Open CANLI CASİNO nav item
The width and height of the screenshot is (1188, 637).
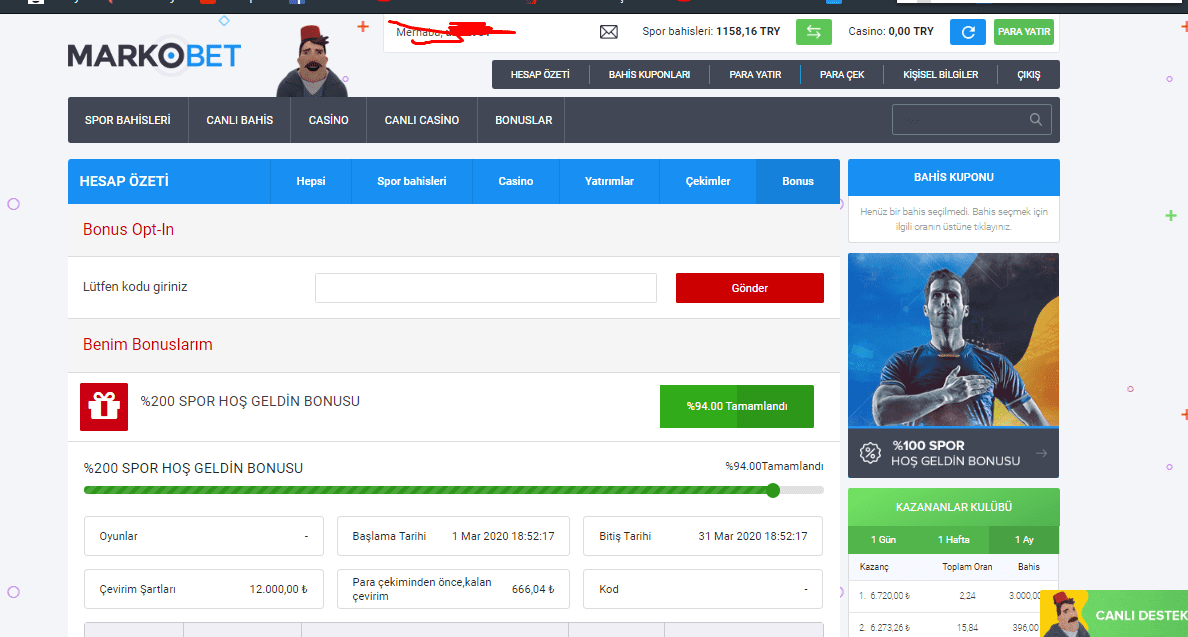(421, 120)
